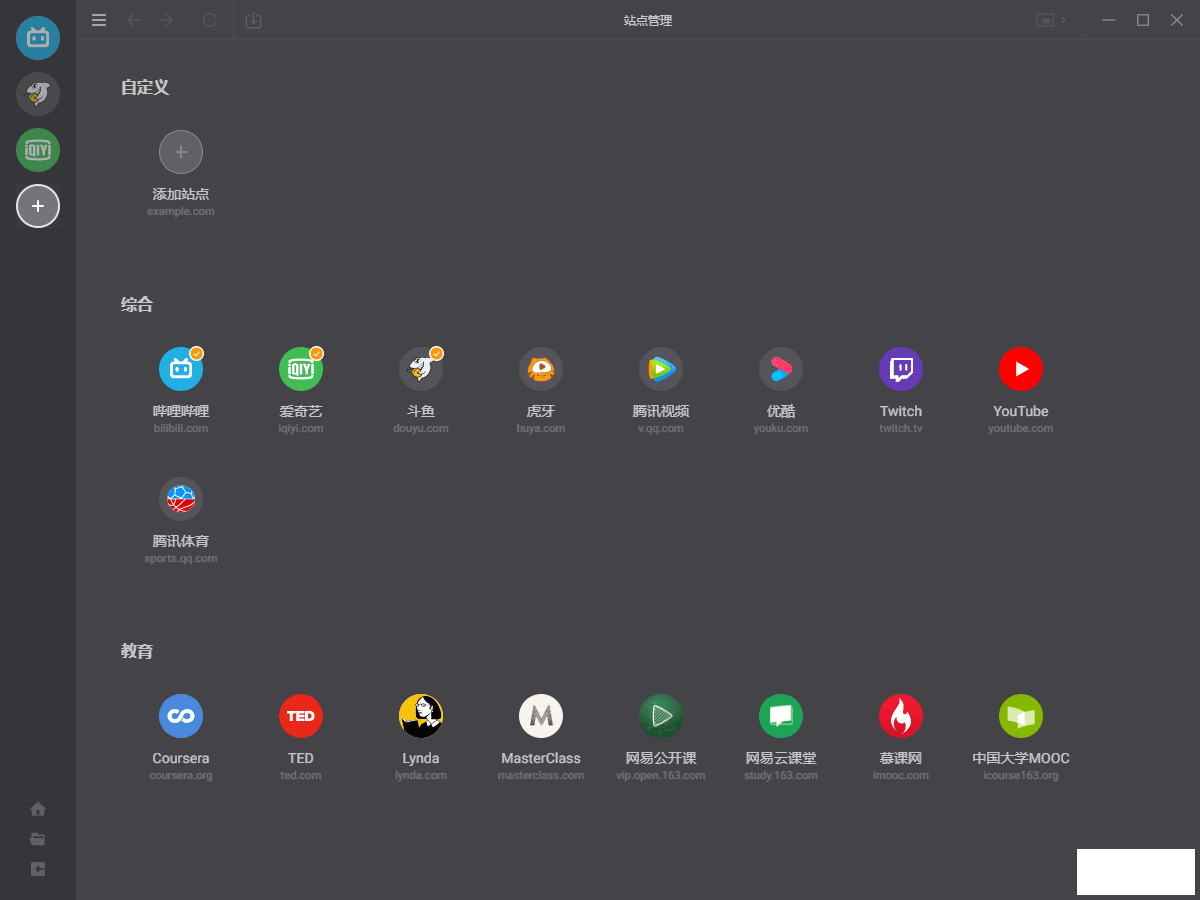This screenshot has height=900, width=1200.
Task: Click the twitch.tv address text
Action: click(x=901, y=428)
